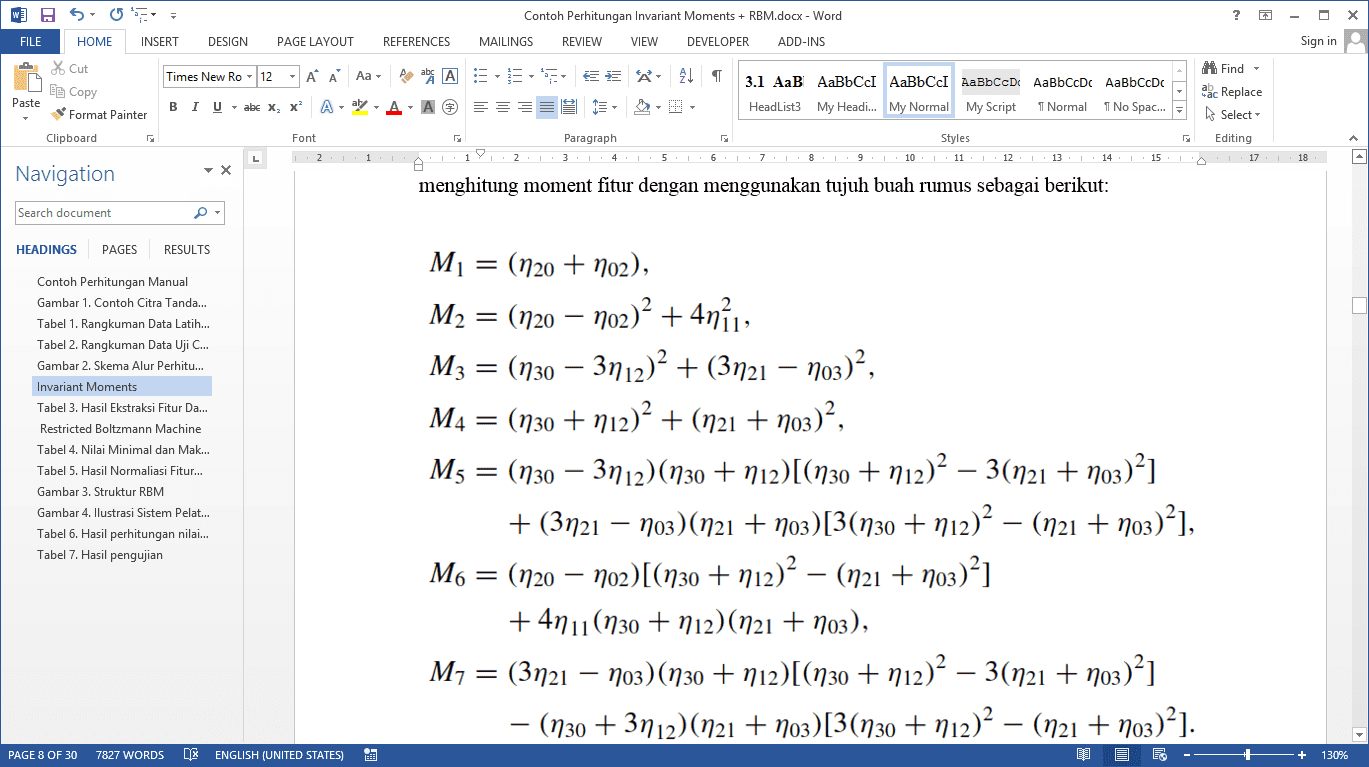Open the font size dropdown
Image resolution: width=1369 pixels, height=767 pixels.
click(x=293, y=77)
